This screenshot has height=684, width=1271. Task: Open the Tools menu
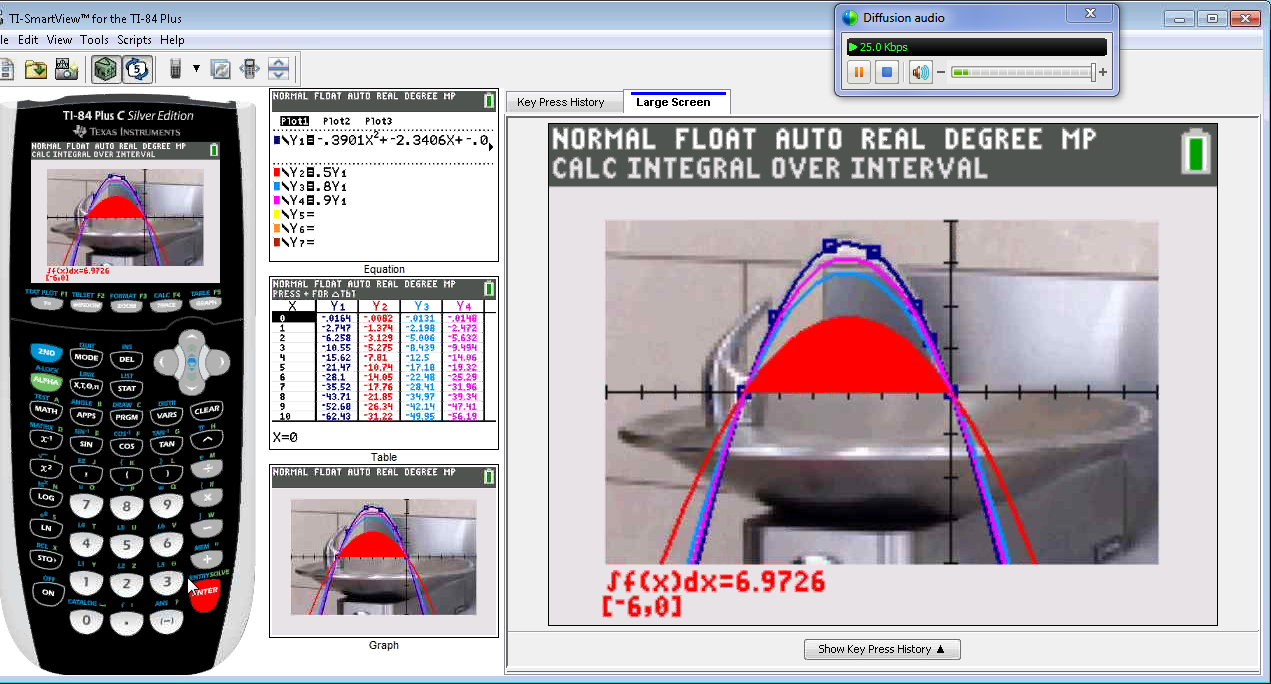tap(95, 40)
